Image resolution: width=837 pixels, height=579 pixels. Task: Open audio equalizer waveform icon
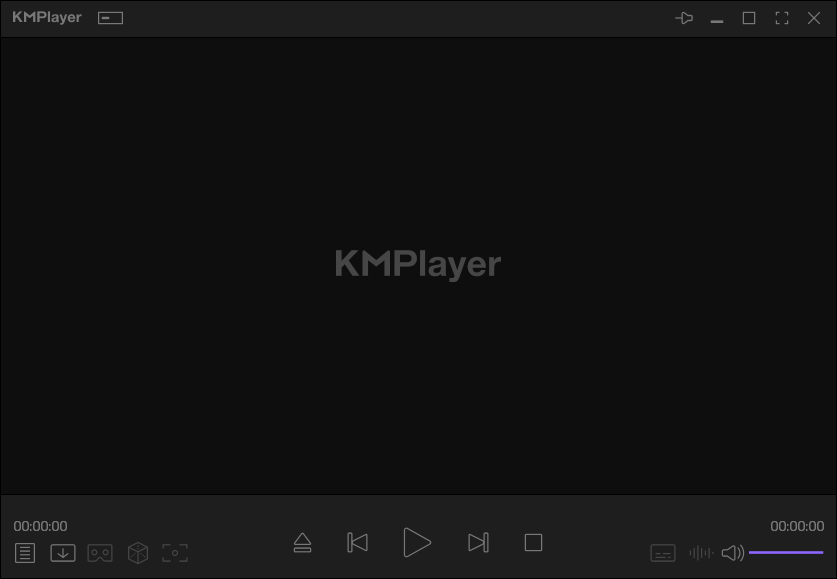pyautogui.click(x=701, y=553)
